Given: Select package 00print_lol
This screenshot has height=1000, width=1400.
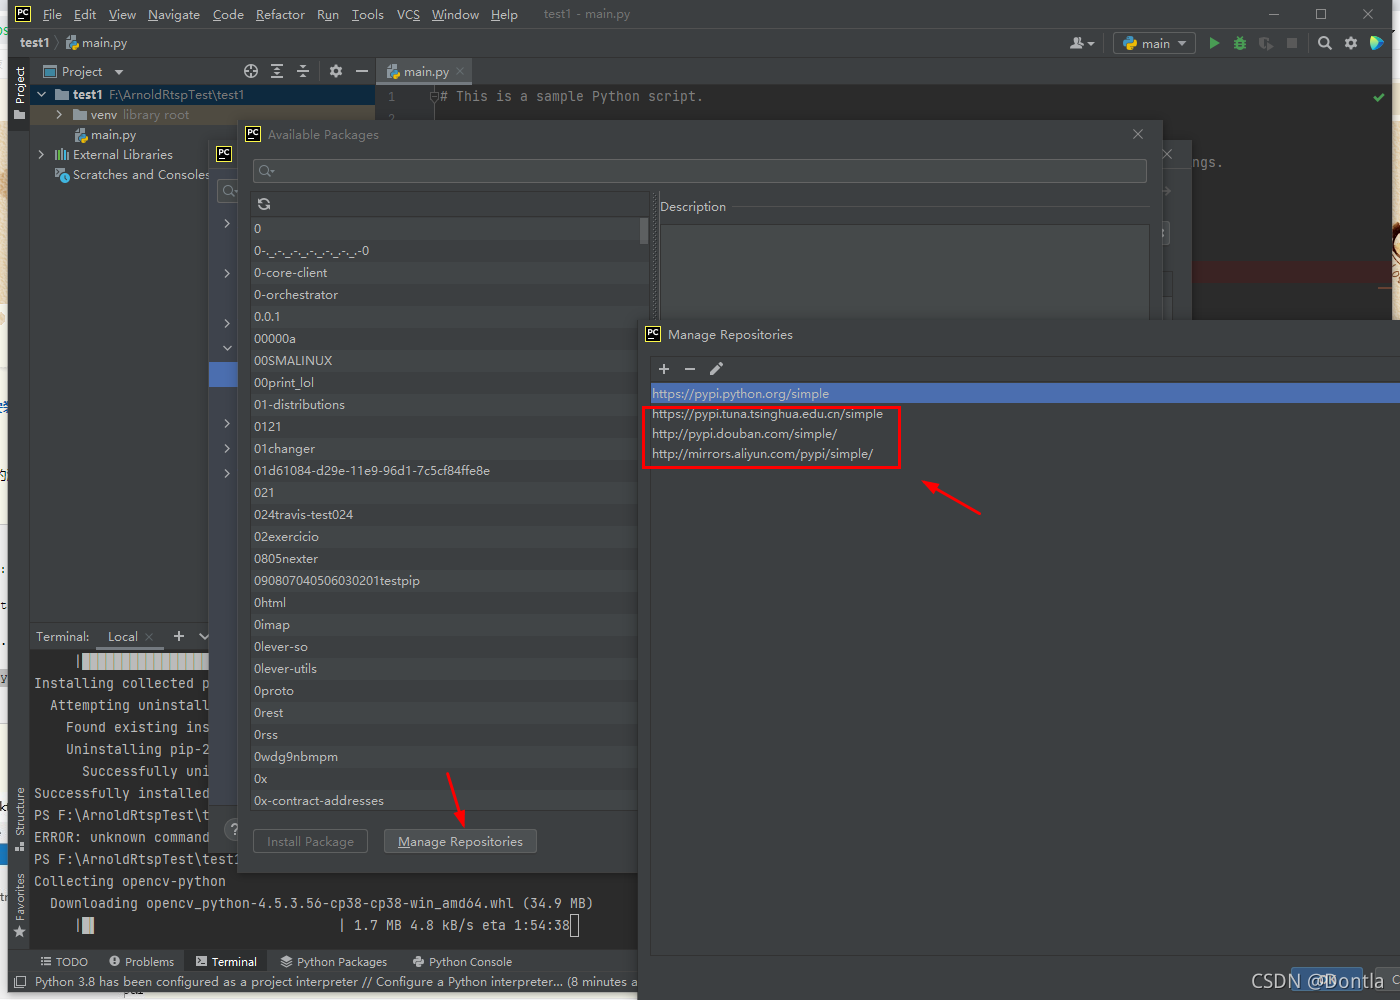Looking at the screenshot, I should (x=444, y=382).
